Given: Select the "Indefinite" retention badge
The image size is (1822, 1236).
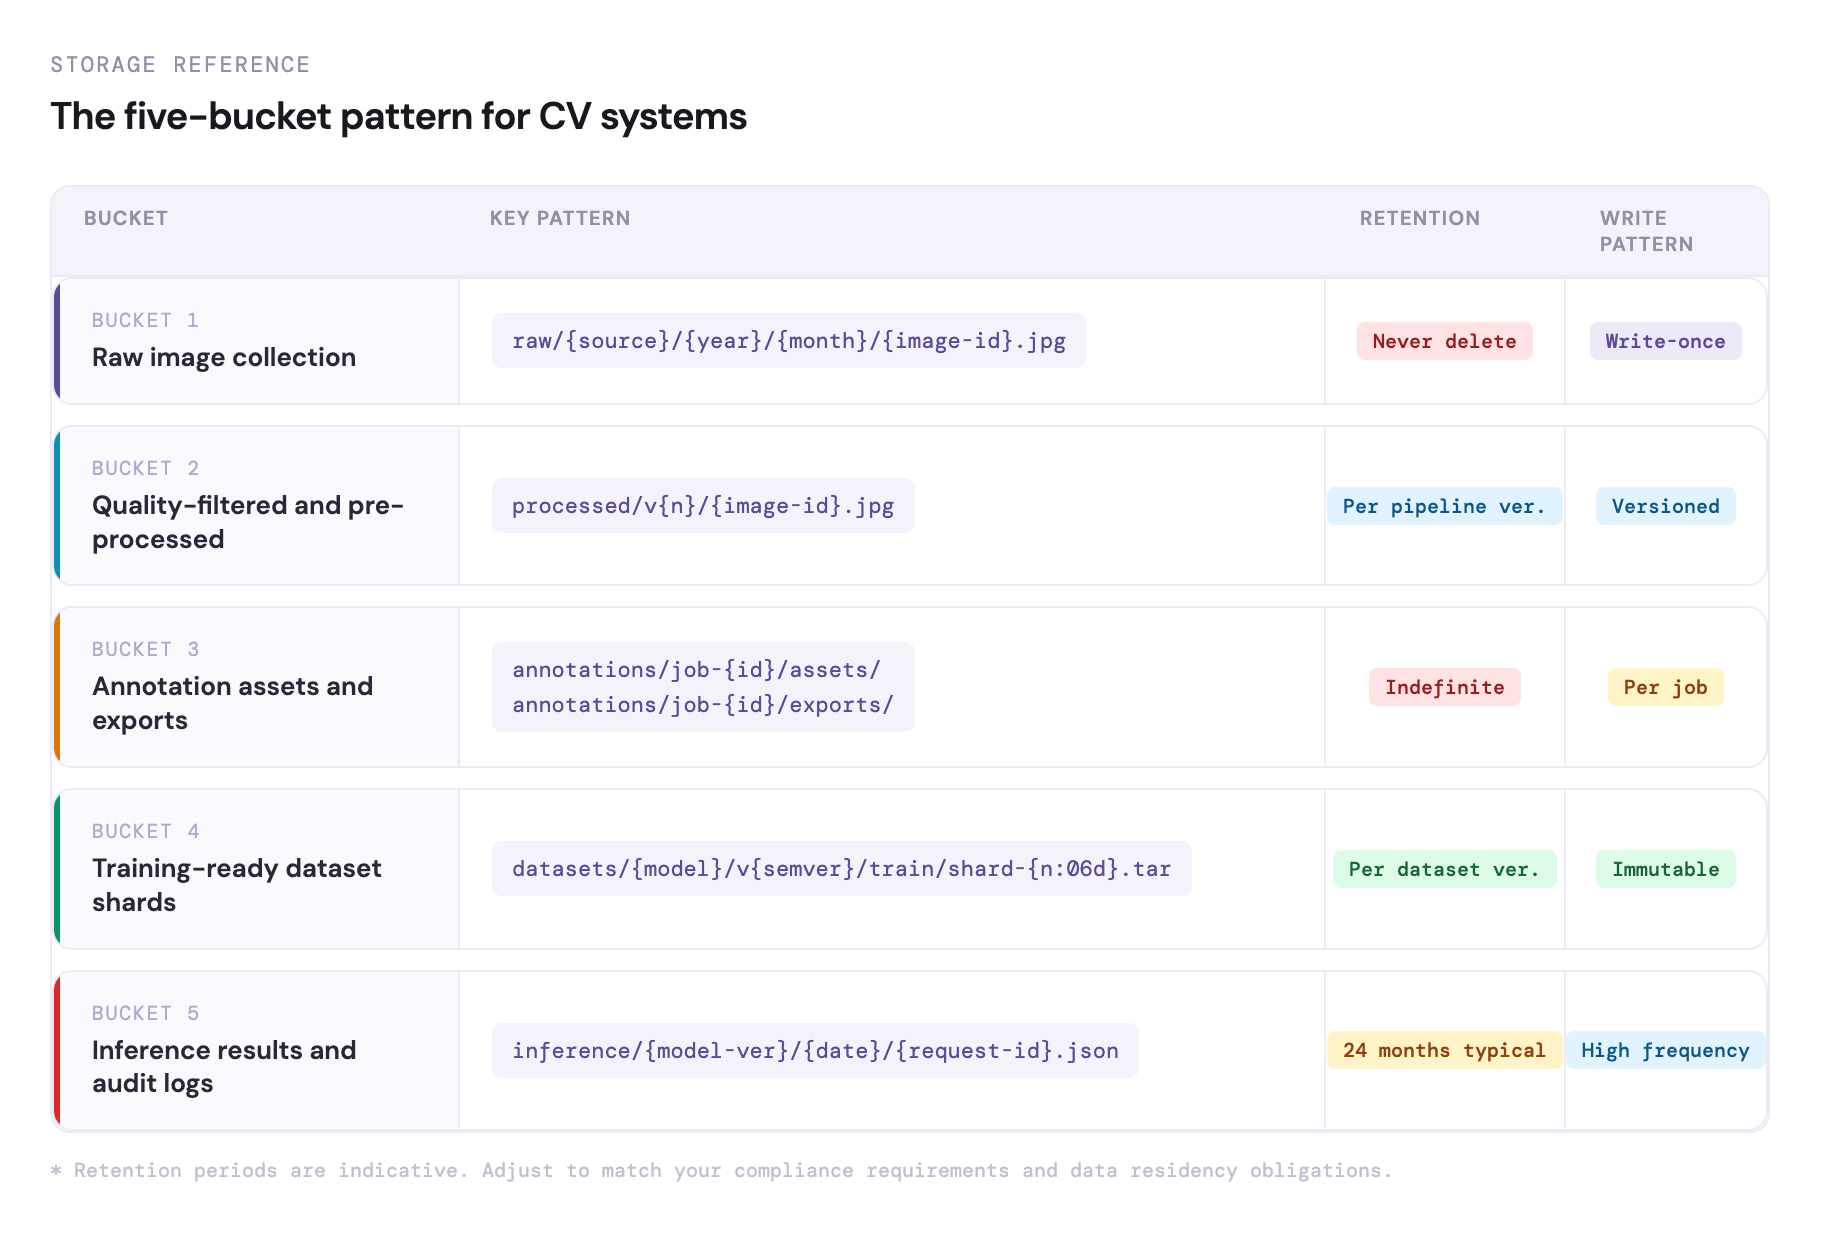Looking at the screenshot, I should point(1444,688).
